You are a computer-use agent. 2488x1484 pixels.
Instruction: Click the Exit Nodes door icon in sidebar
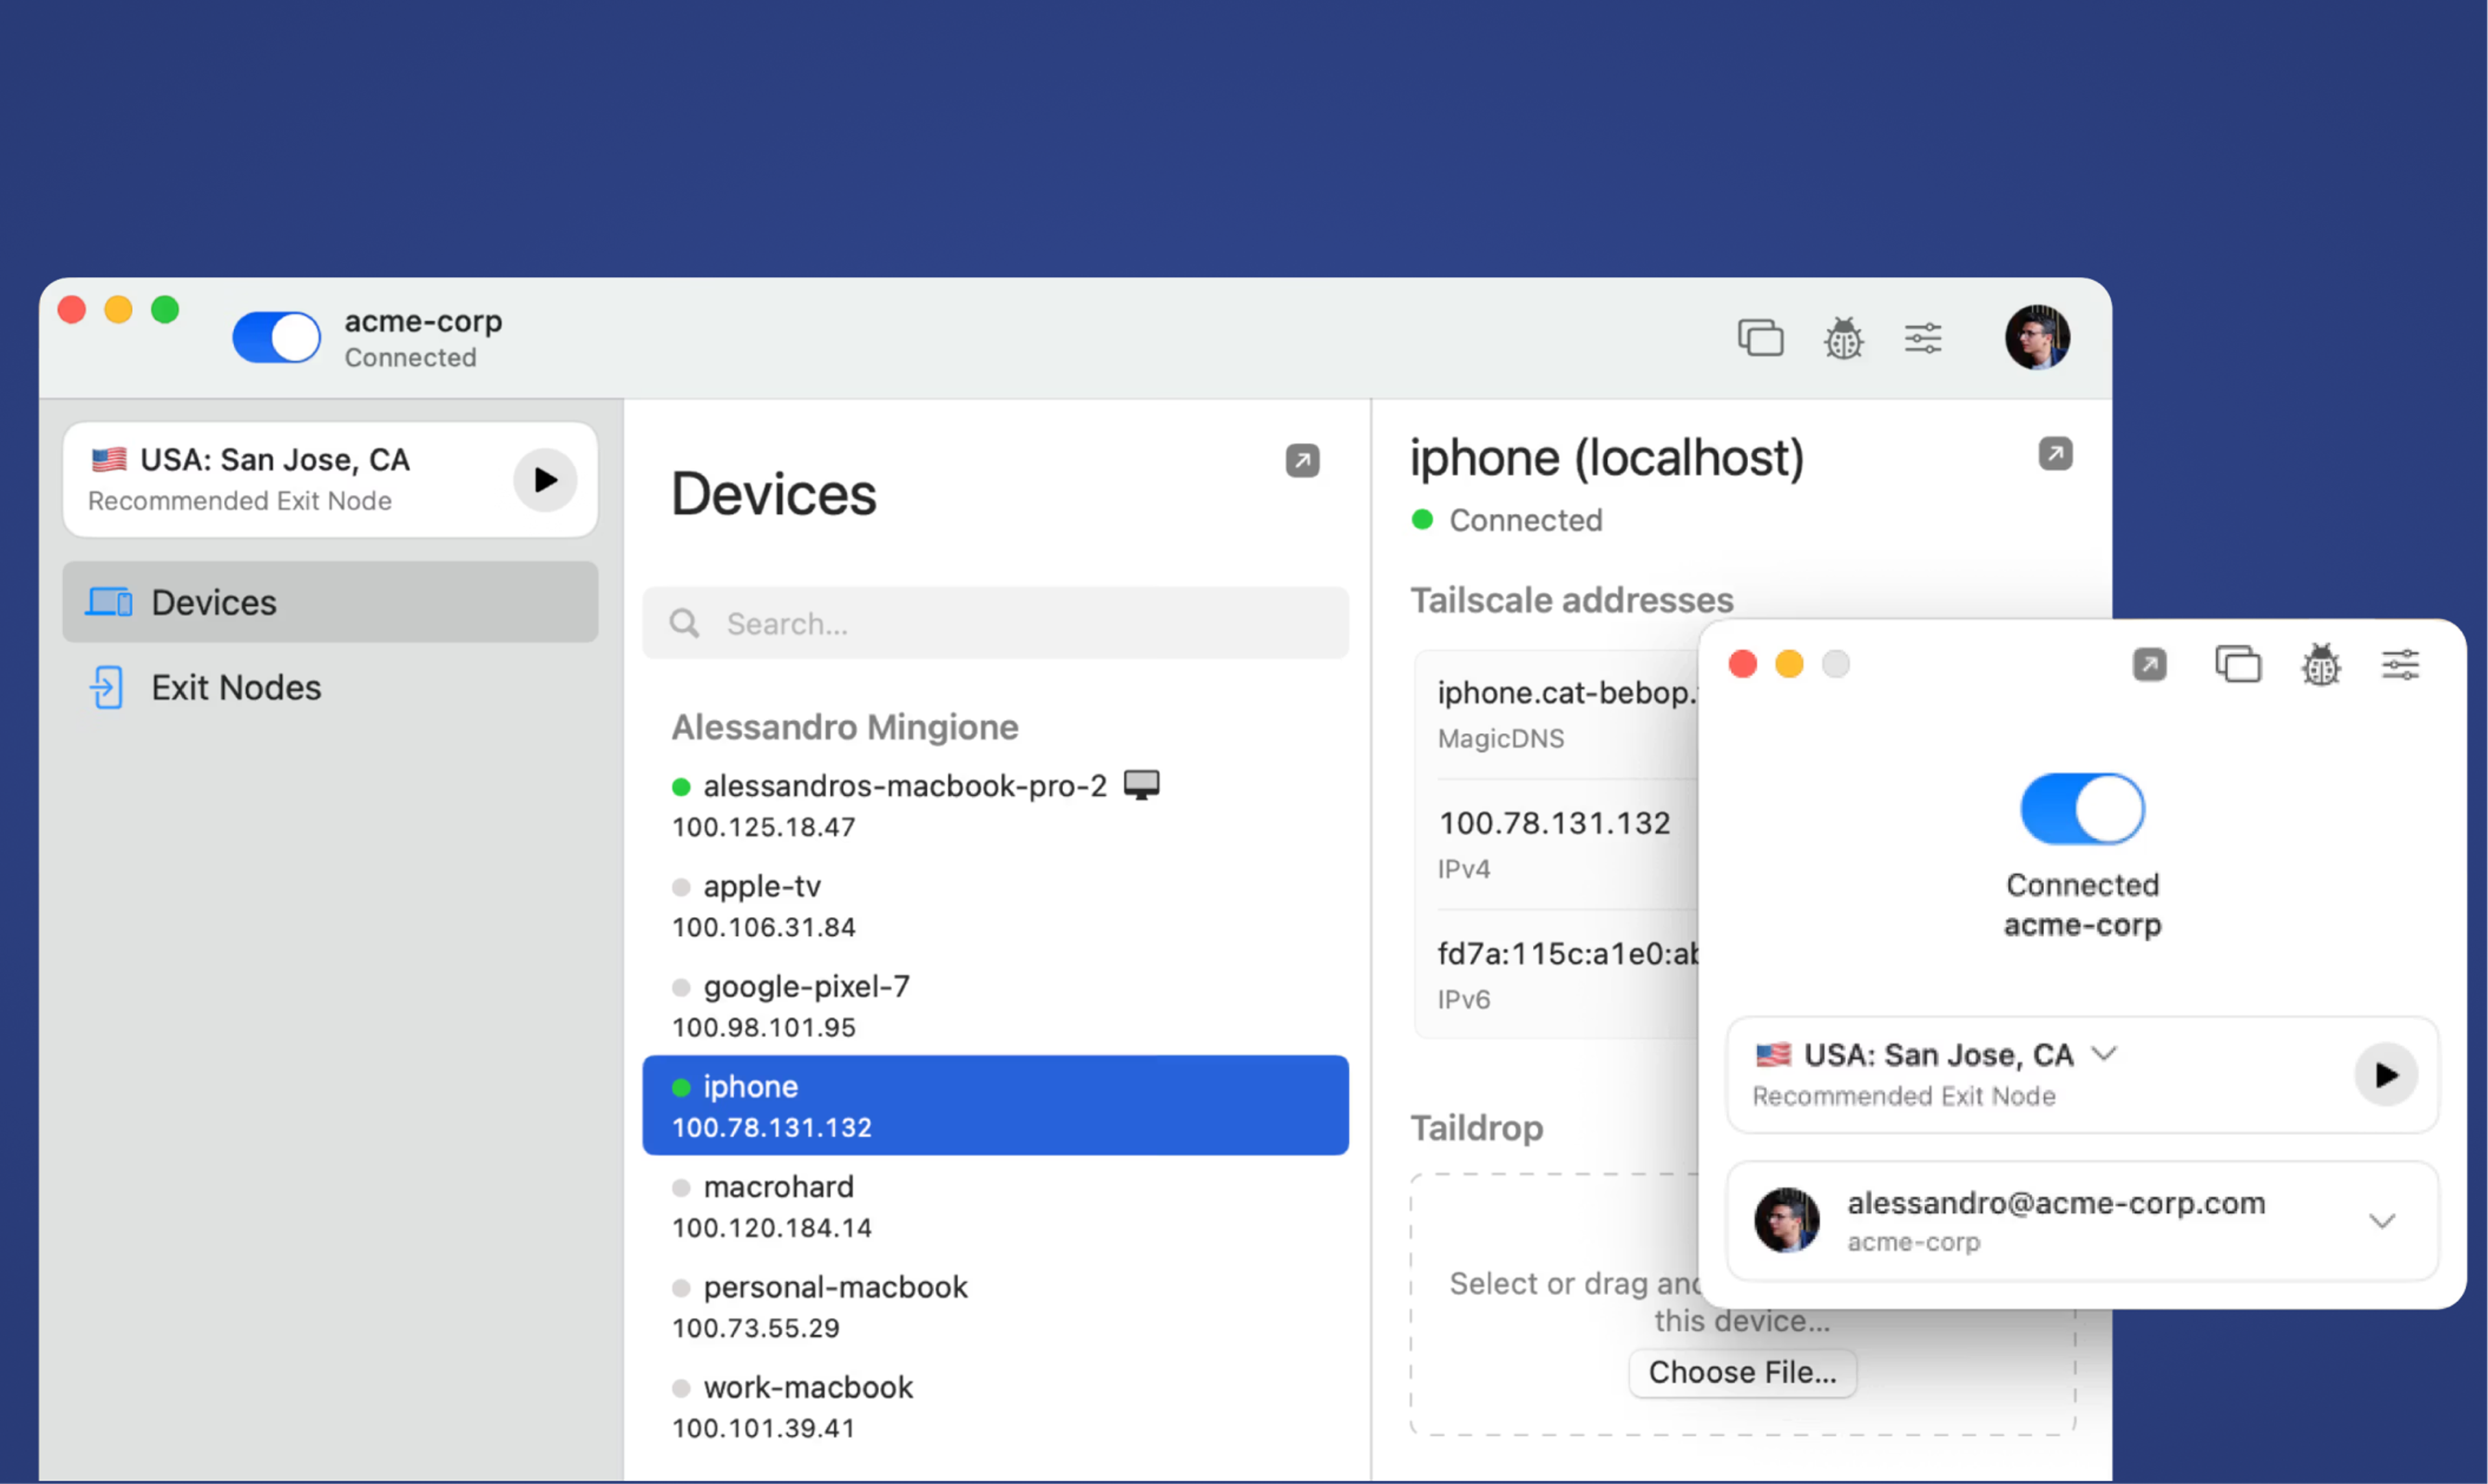pyautogui.click(x=107, y=687)
